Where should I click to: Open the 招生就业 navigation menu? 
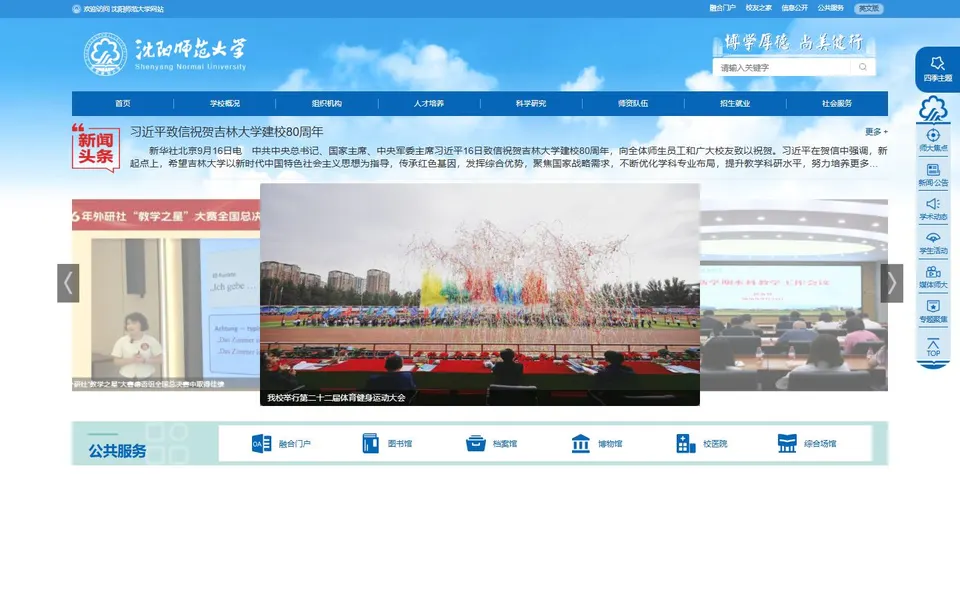735,103
